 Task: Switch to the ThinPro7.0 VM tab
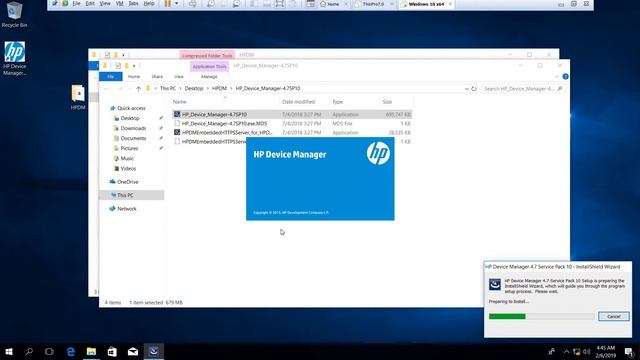373,4
